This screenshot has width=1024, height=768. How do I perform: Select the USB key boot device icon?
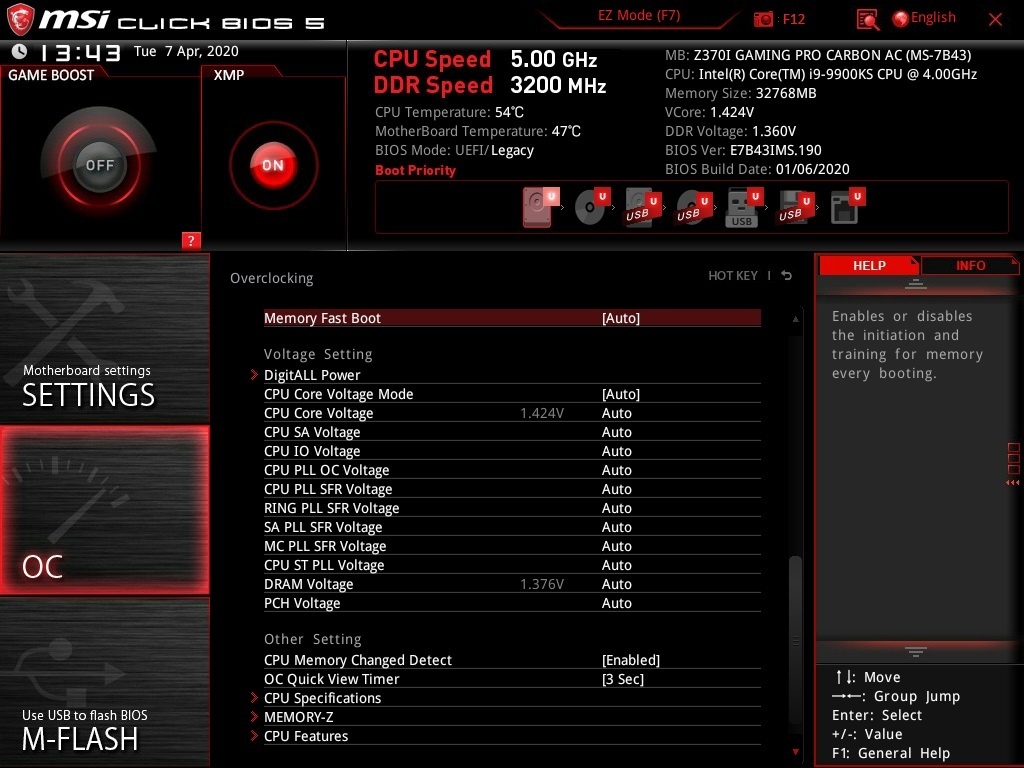[x=744, y=207]
